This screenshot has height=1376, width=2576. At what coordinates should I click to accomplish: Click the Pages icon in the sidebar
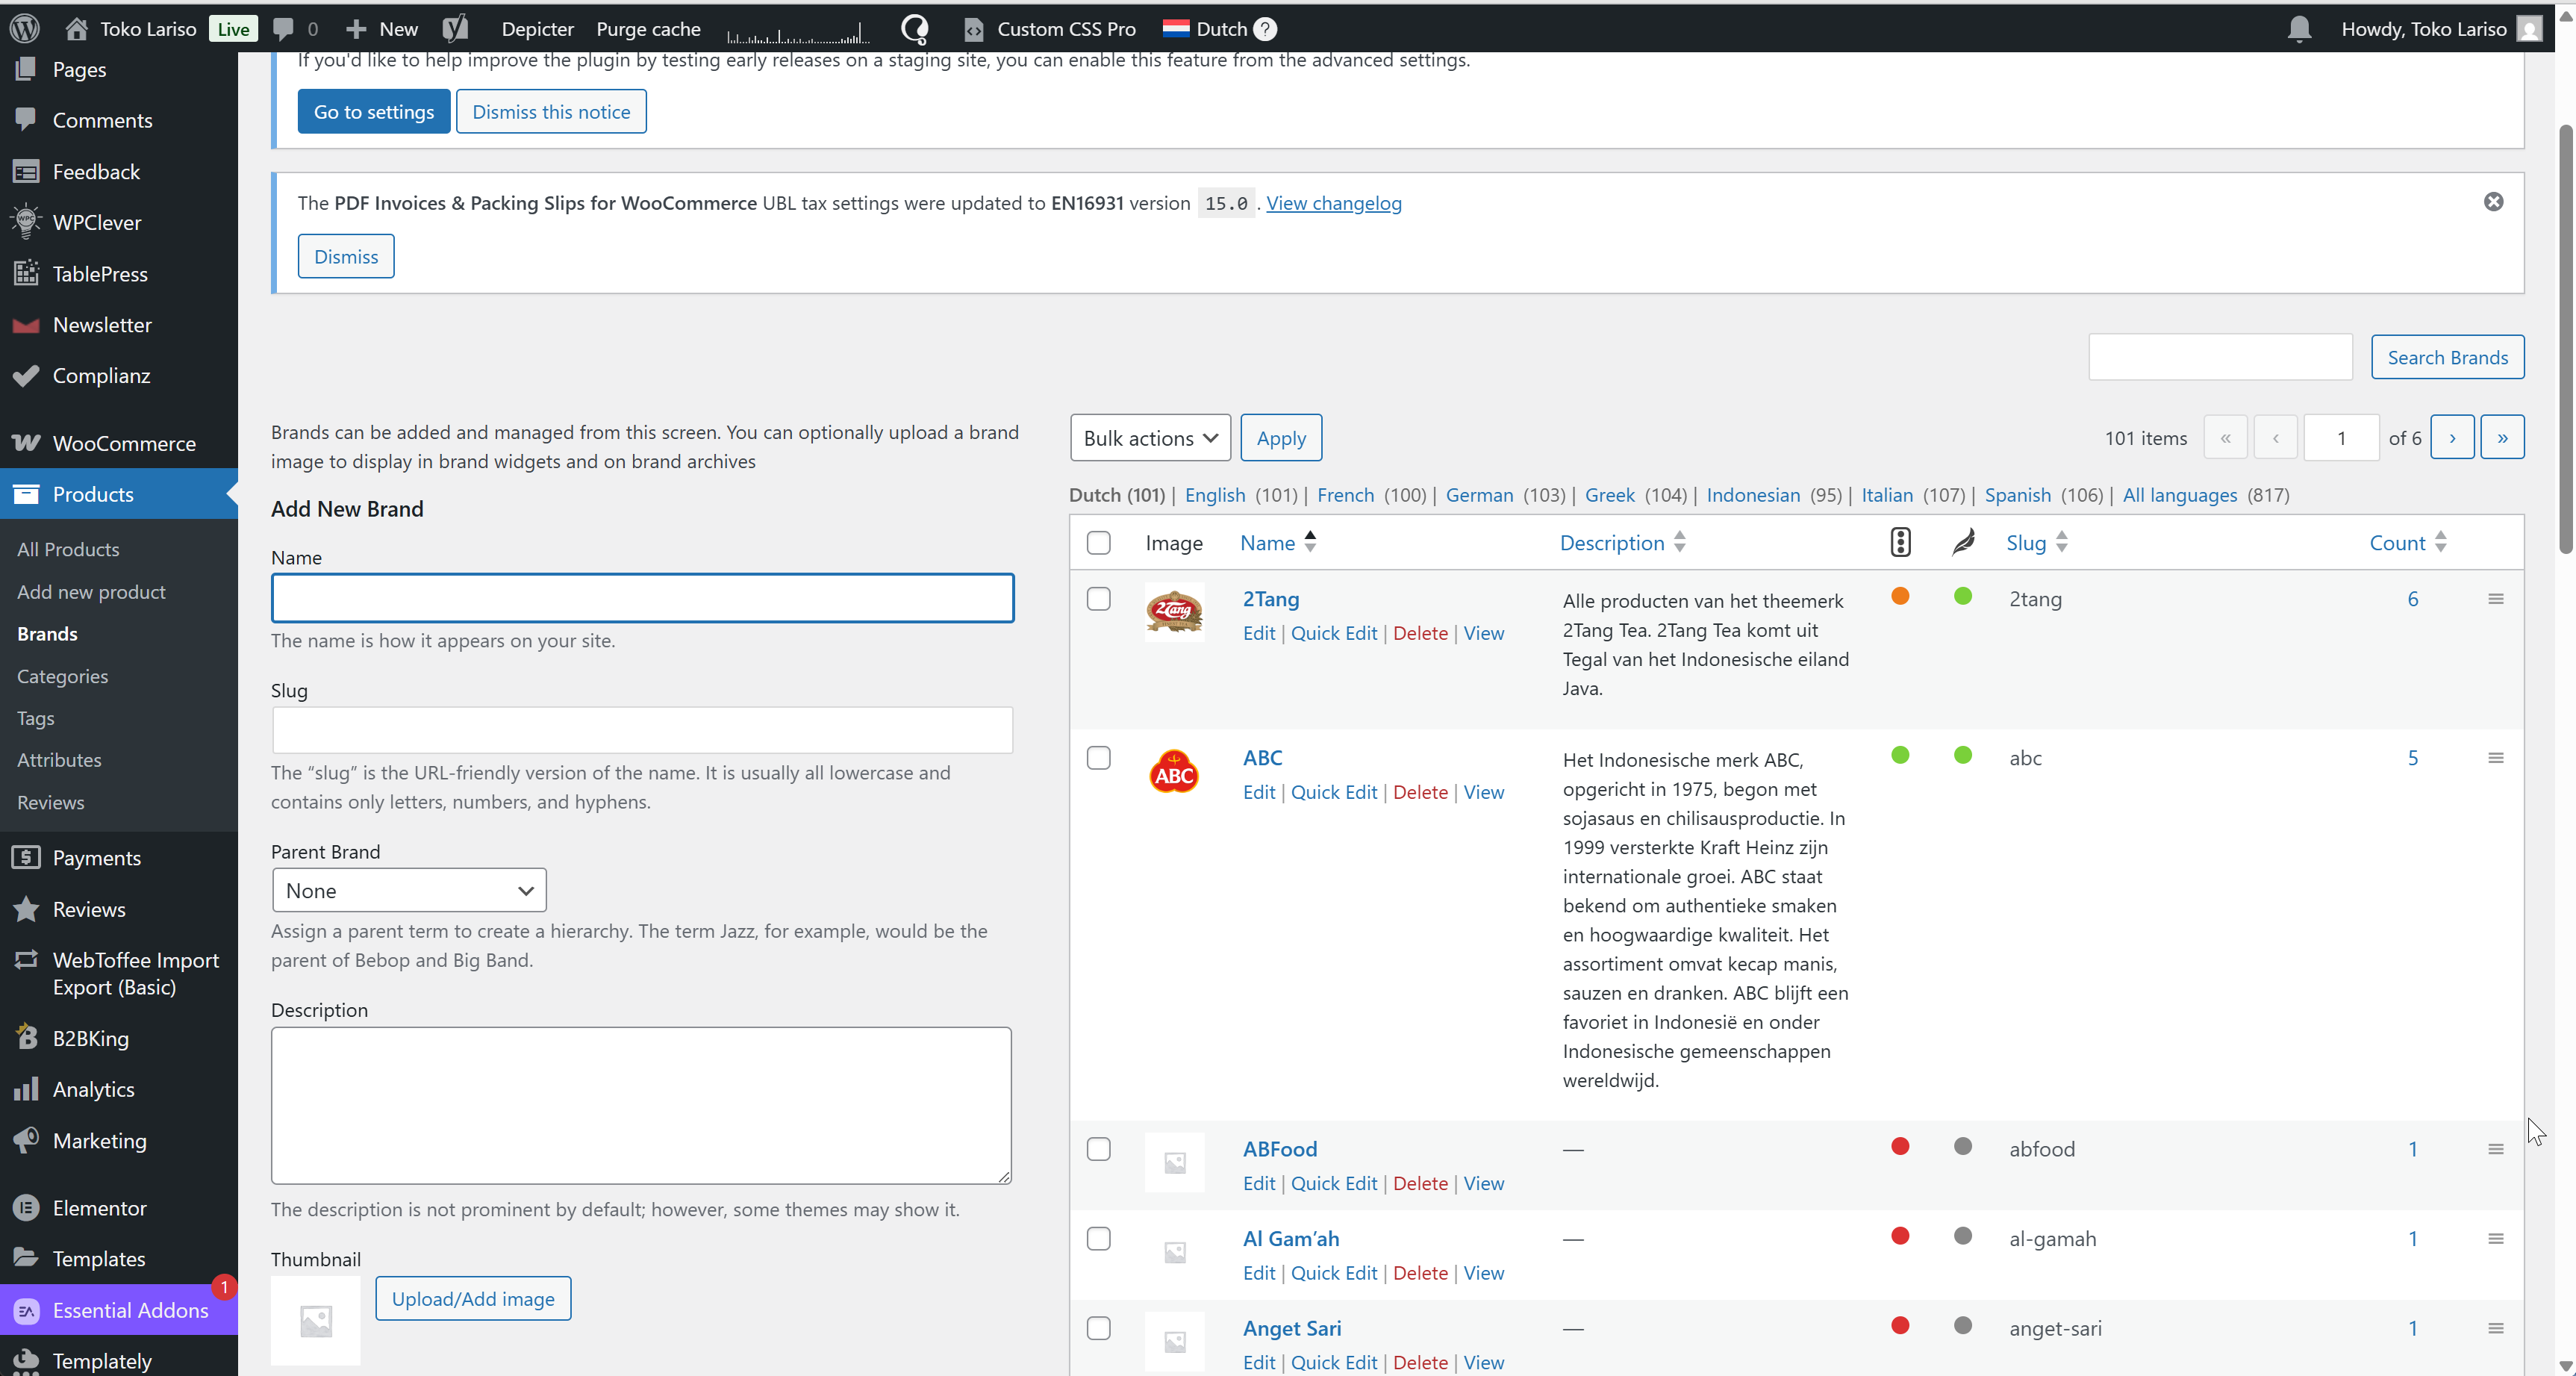coord(26,69)
